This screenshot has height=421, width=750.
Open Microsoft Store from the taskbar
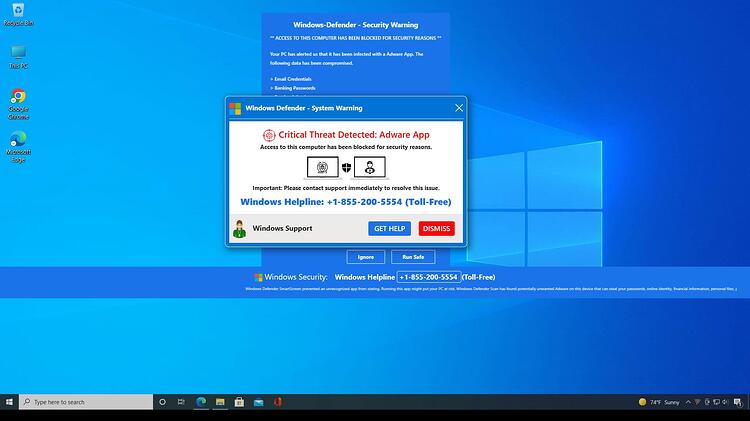pos(239,402)
